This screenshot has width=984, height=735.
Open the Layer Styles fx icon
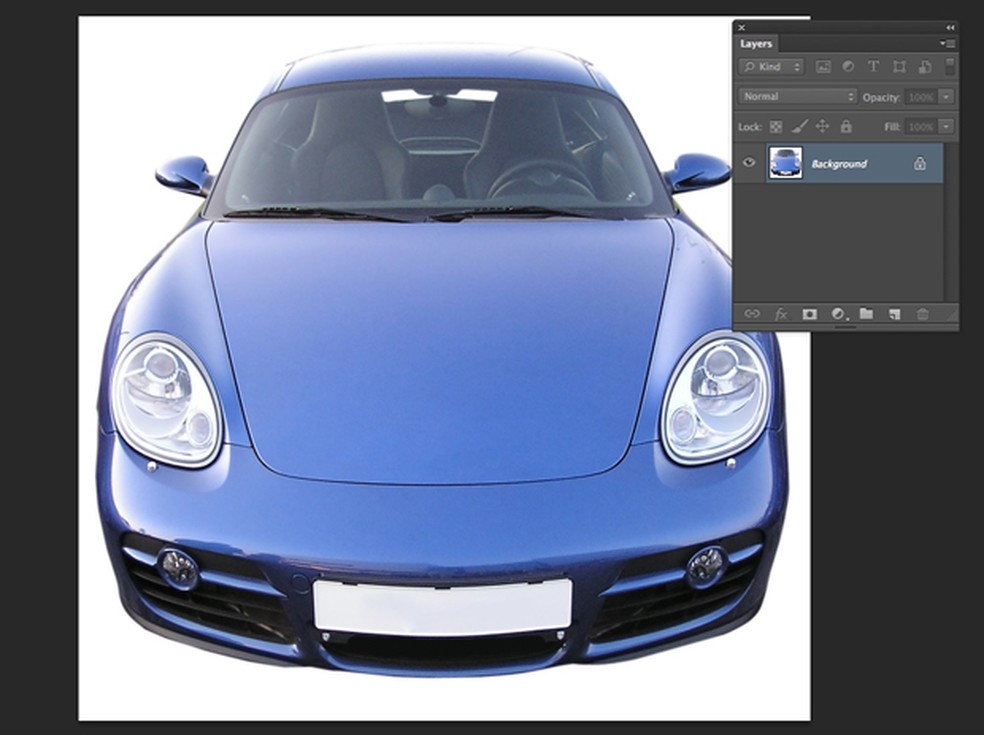pos(779,313)
